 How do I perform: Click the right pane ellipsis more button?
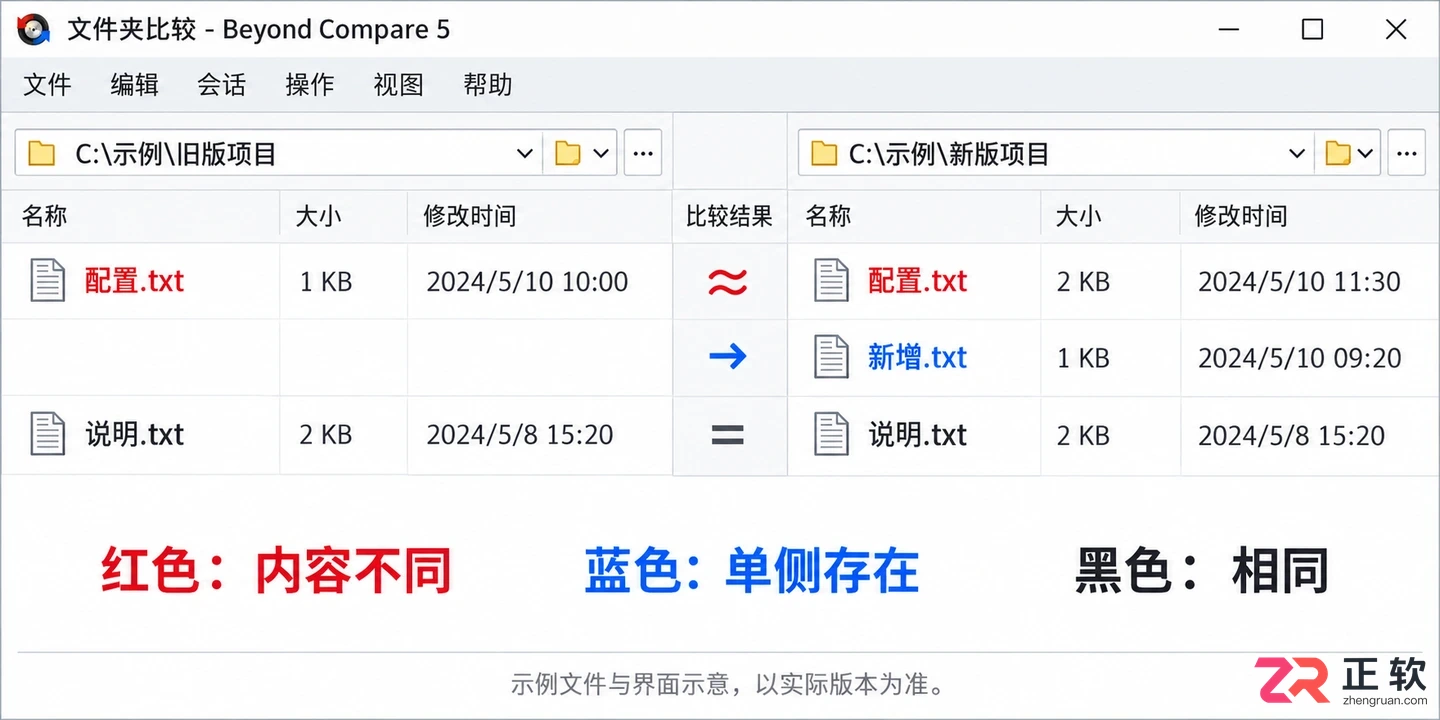coord(1407,153)
